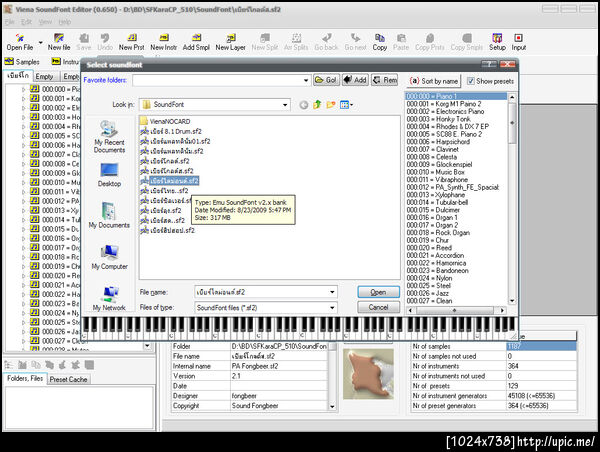Click the dialog's help question-mark button
Viewport: 600px width, 452px height.
point(489,64)
